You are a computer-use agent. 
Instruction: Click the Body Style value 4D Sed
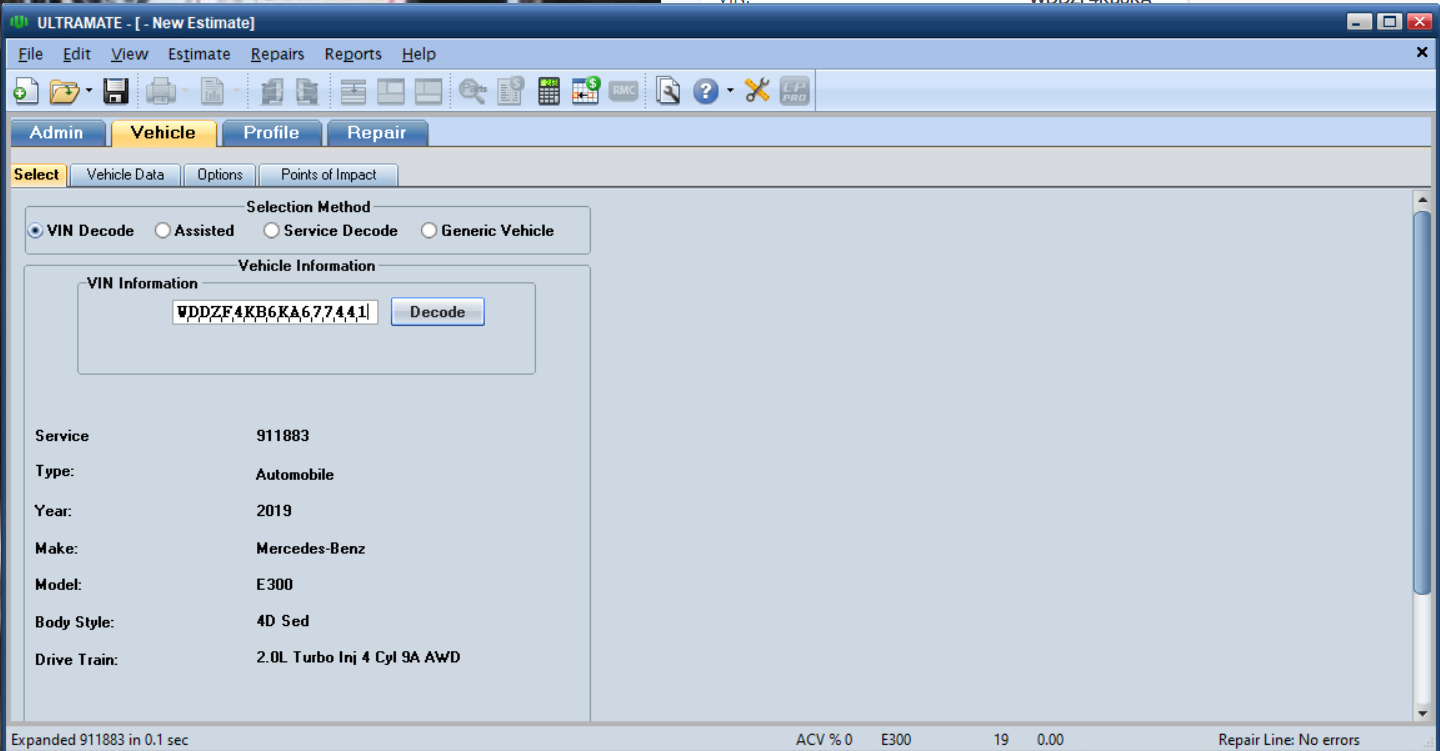(x=283, y=621)
